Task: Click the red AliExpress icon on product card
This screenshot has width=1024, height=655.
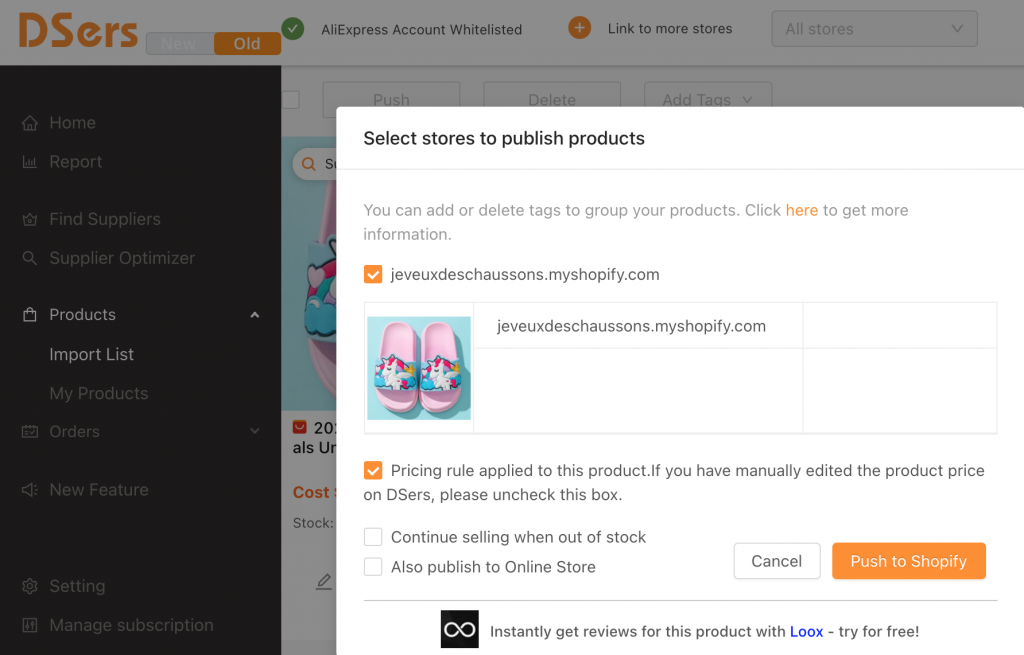Action: tap(300, 428)
